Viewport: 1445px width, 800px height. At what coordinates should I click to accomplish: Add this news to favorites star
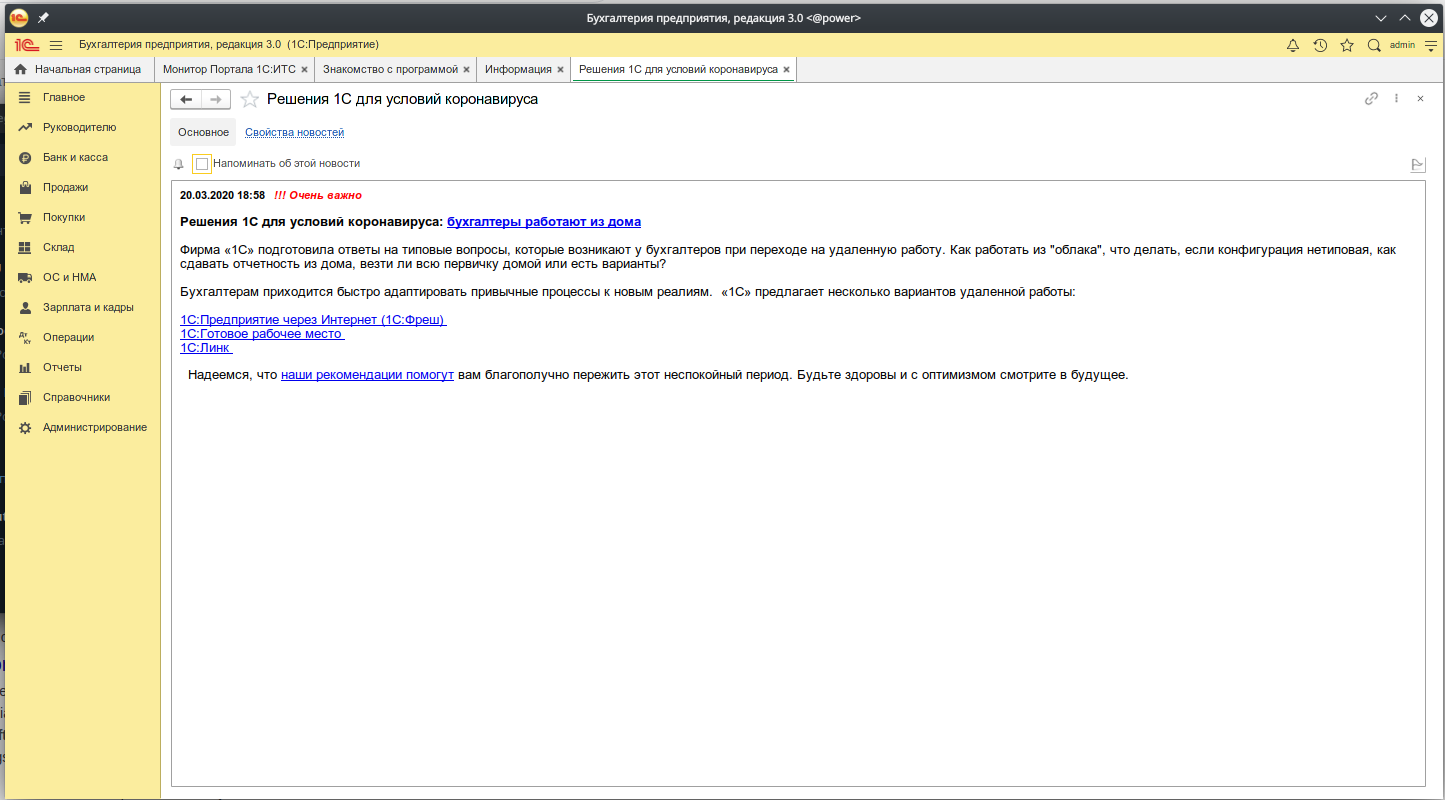[250, 99]
